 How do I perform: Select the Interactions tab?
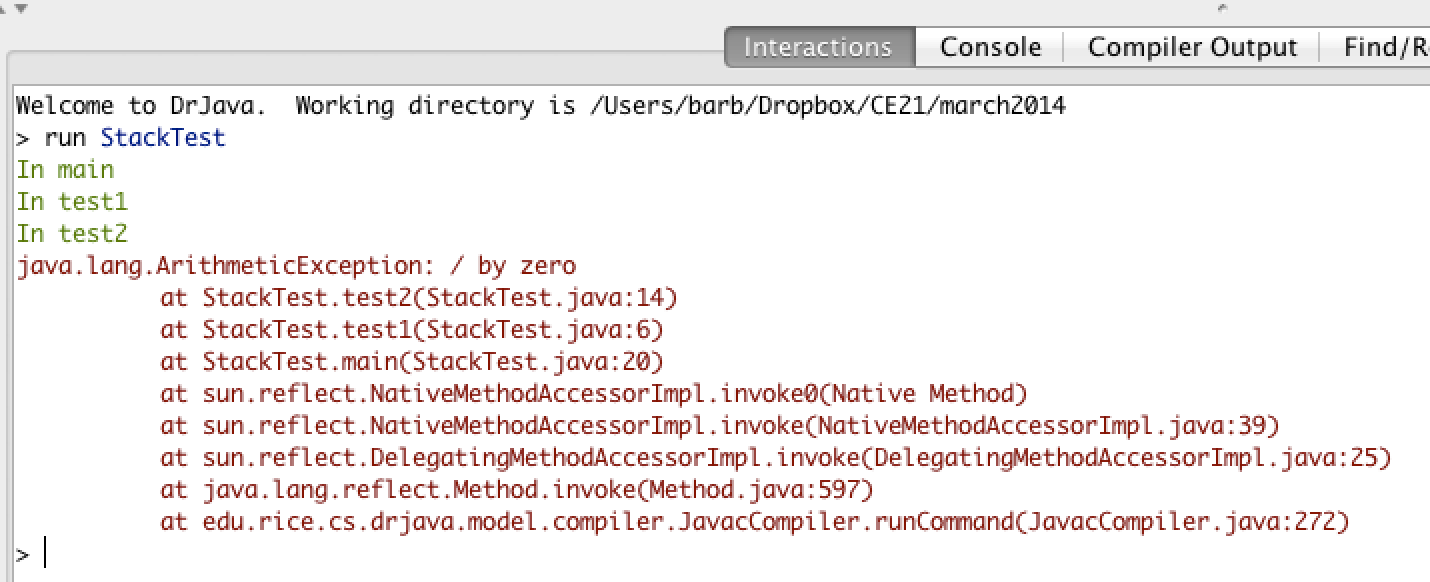pos(818,47)
